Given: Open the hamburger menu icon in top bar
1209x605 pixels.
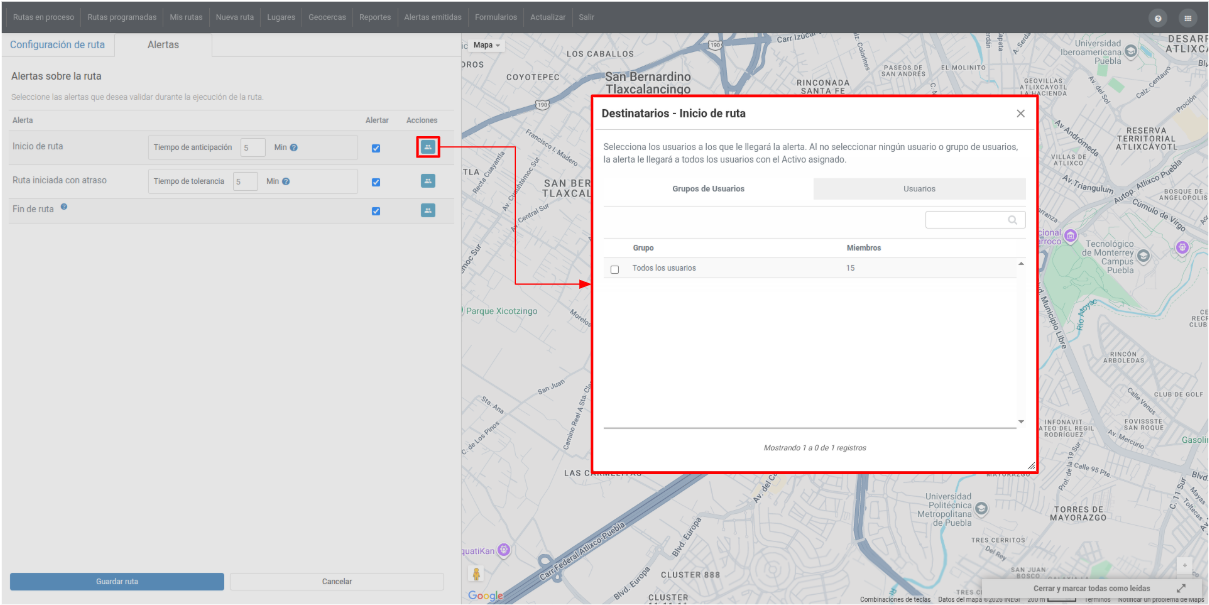Looking at the screenshot, I should (x=1188, y=18).
